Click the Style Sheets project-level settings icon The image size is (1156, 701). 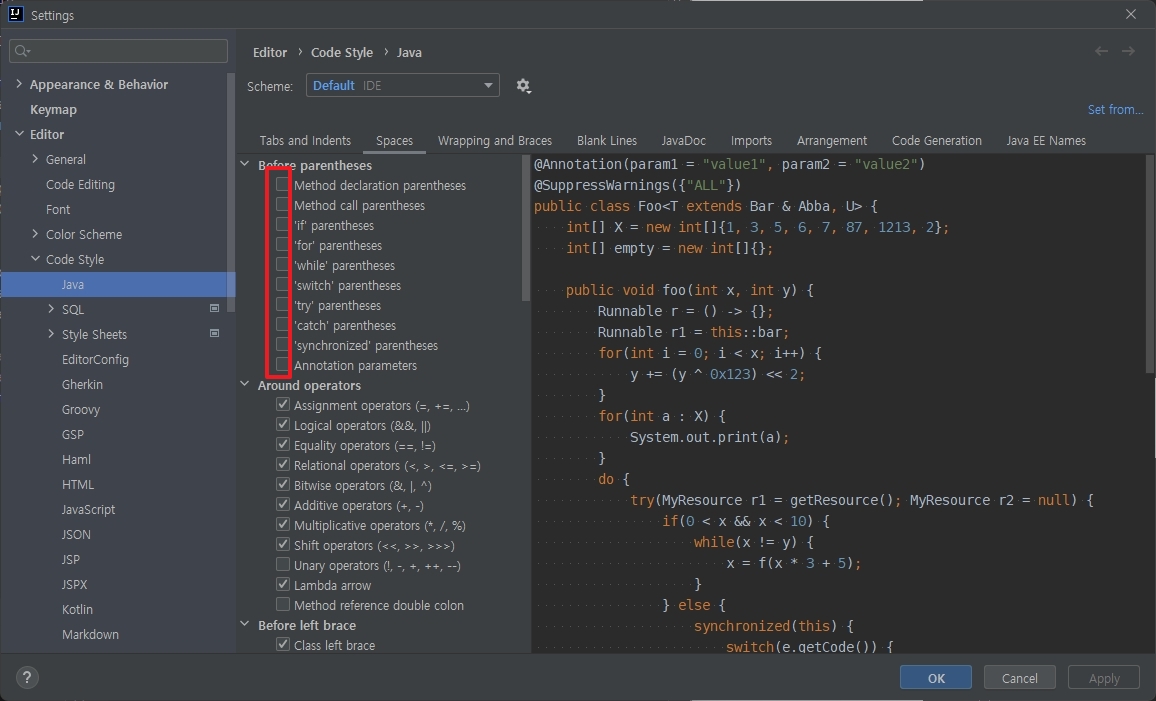215,333
